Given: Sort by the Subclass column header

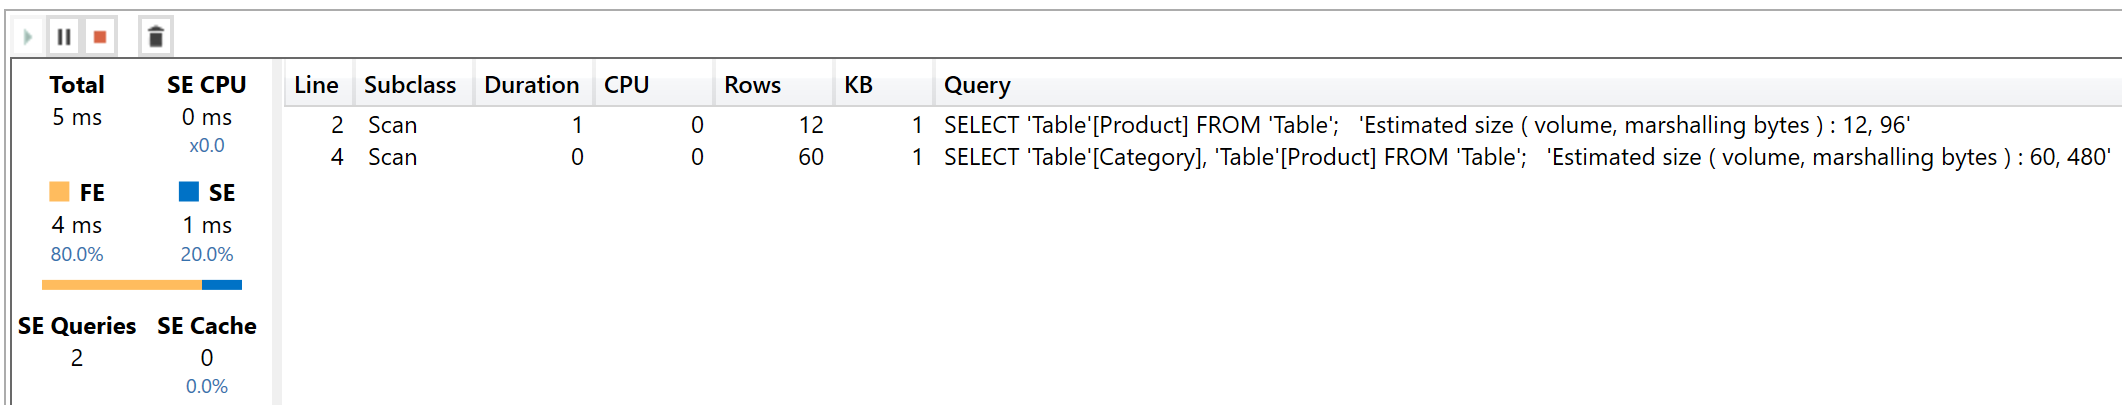Looking at the screenshot, I should point(409,85).
